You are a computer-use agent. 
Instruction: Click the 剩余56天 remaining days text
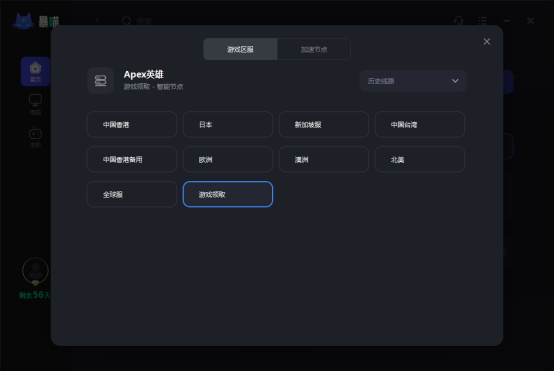(x=35, y=295)
